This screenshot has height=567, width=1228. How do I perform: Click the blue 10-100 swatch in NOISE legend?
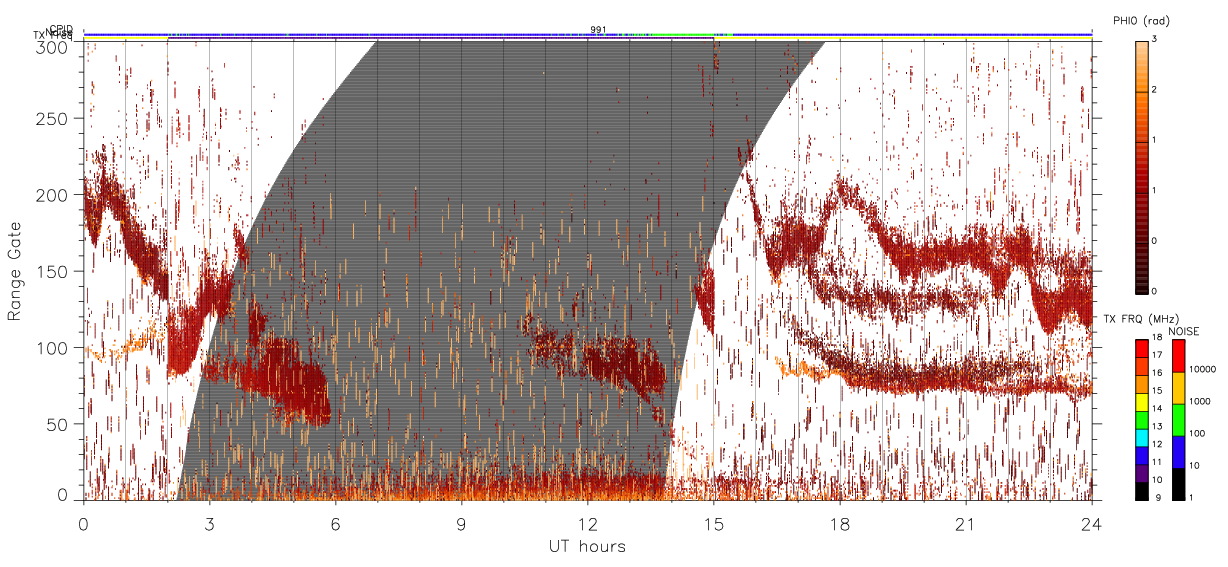click(x=1178, y=452)
